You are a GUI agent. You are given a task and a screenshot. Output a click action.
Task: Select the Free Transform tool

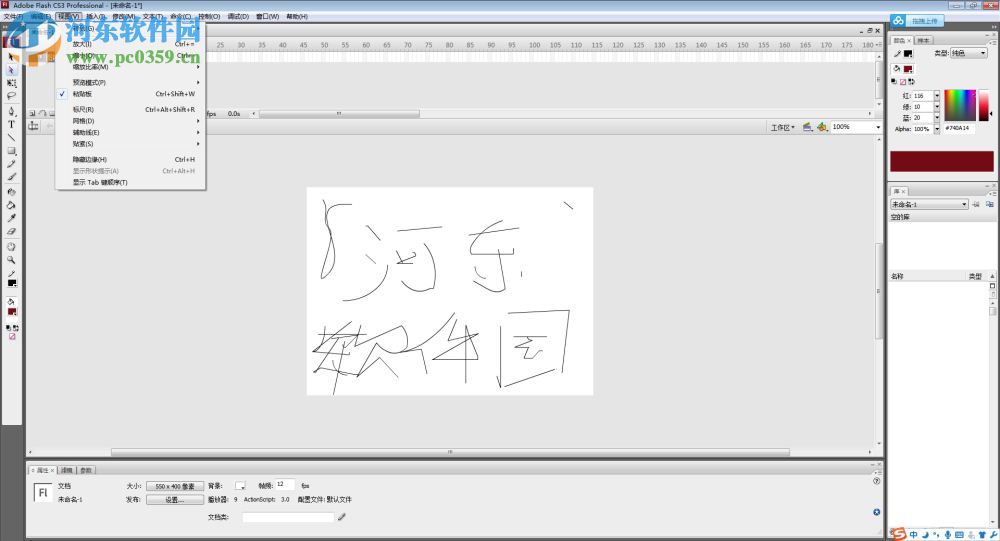[x=11, y=84]
